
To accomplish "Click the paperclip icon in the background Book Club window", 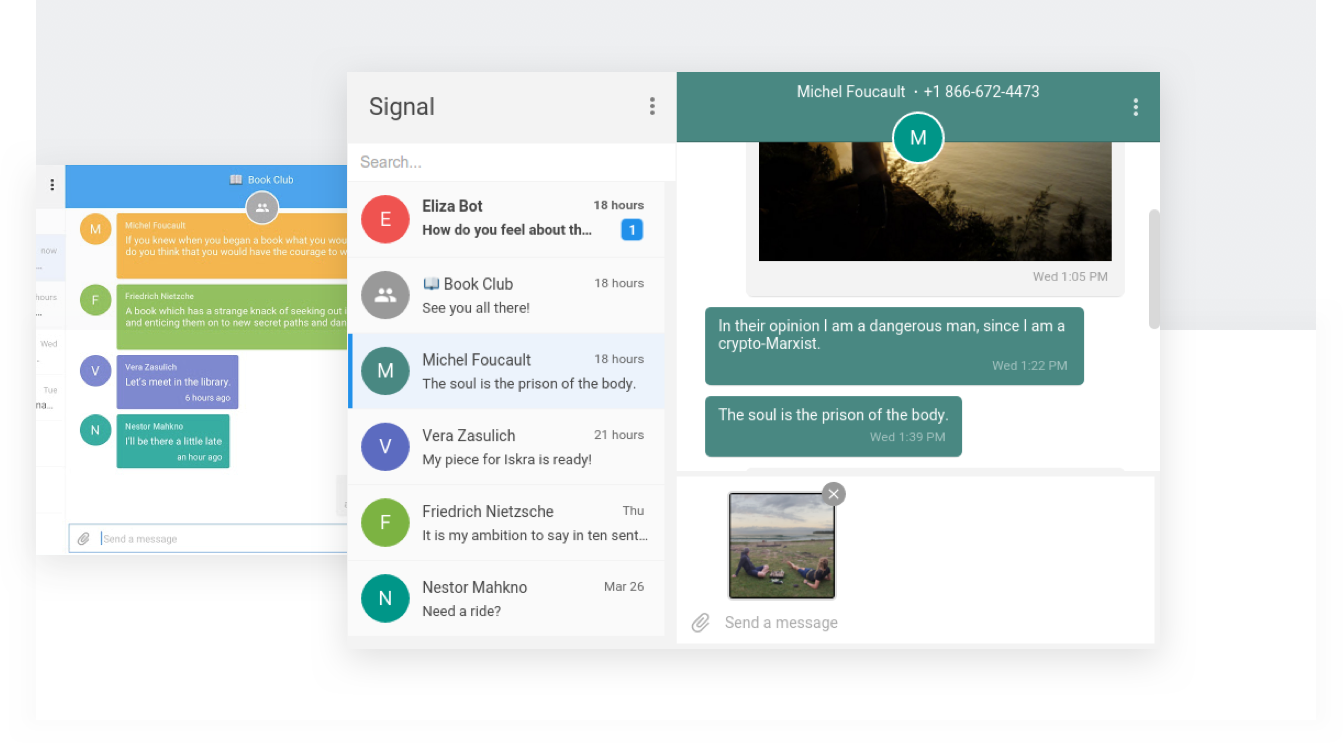I will pos(84,538).
